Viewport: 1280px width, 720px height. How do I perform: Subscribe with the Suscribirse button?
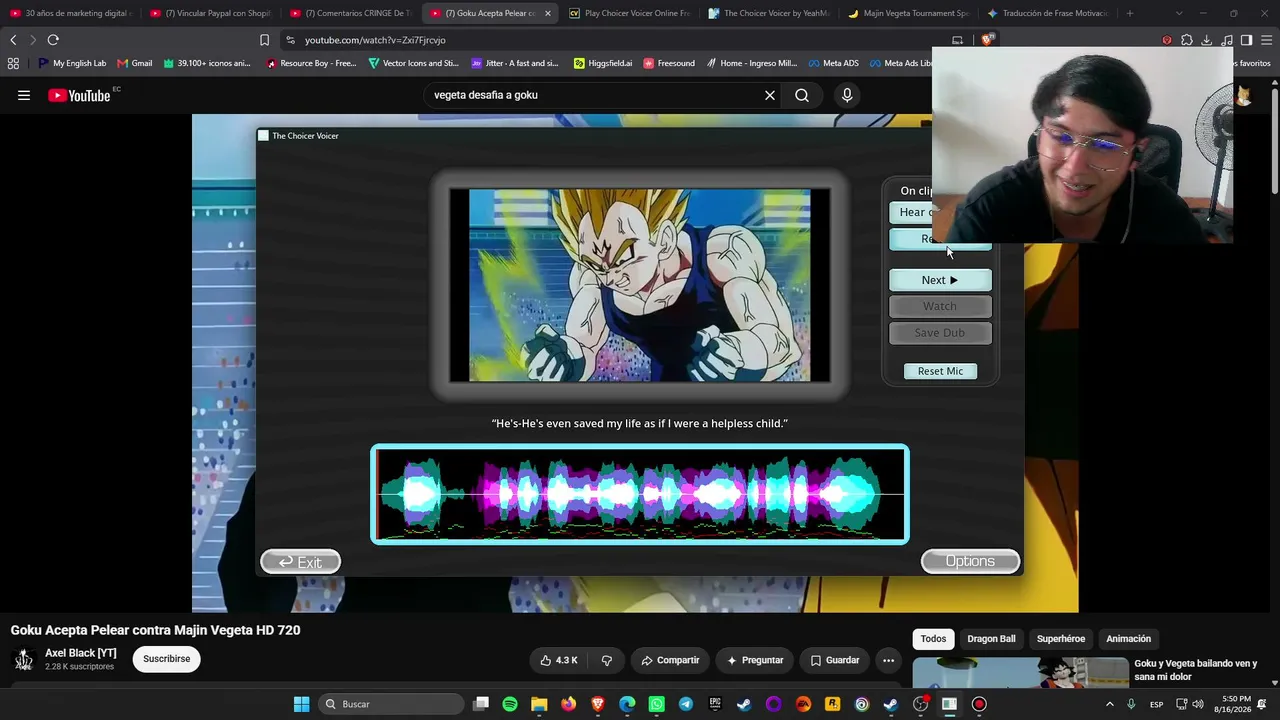166,659
